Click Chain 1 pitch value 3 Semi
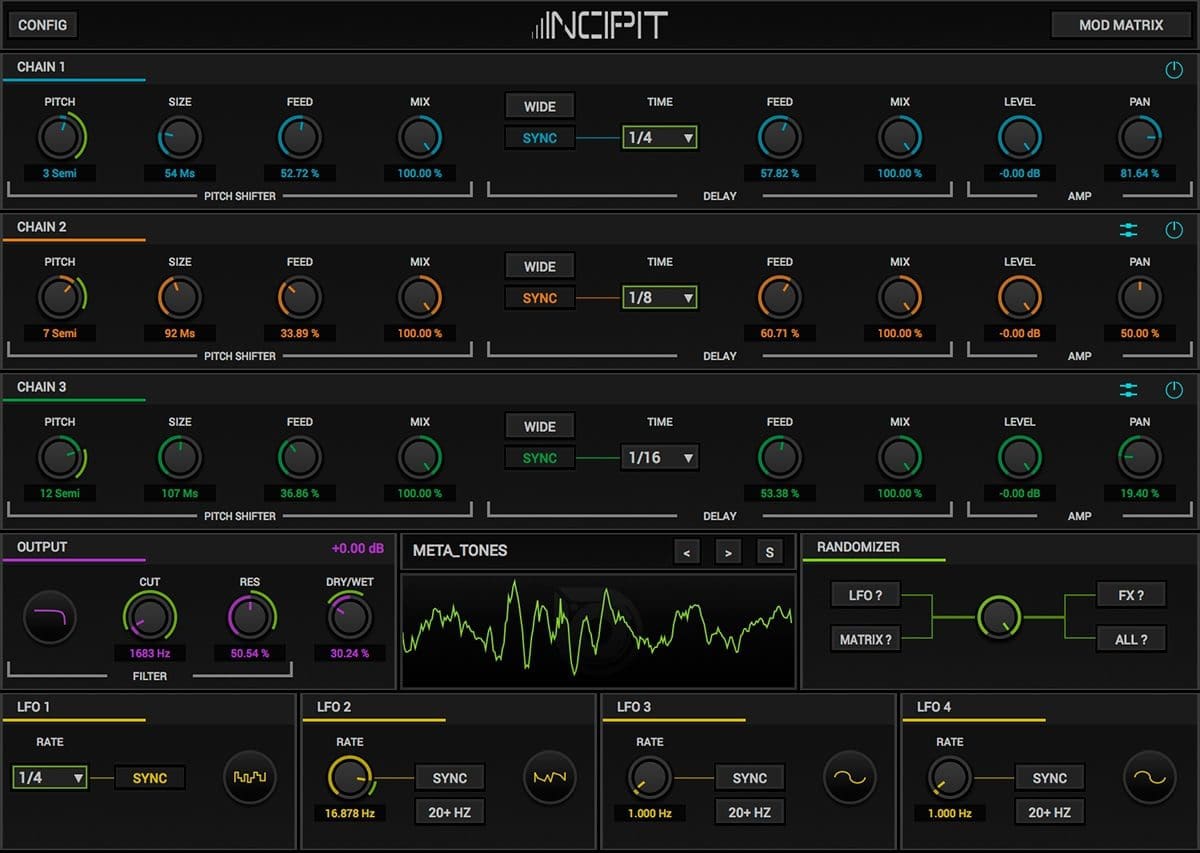The height and width of the screenshot is (853, 1200). (60, 173)
